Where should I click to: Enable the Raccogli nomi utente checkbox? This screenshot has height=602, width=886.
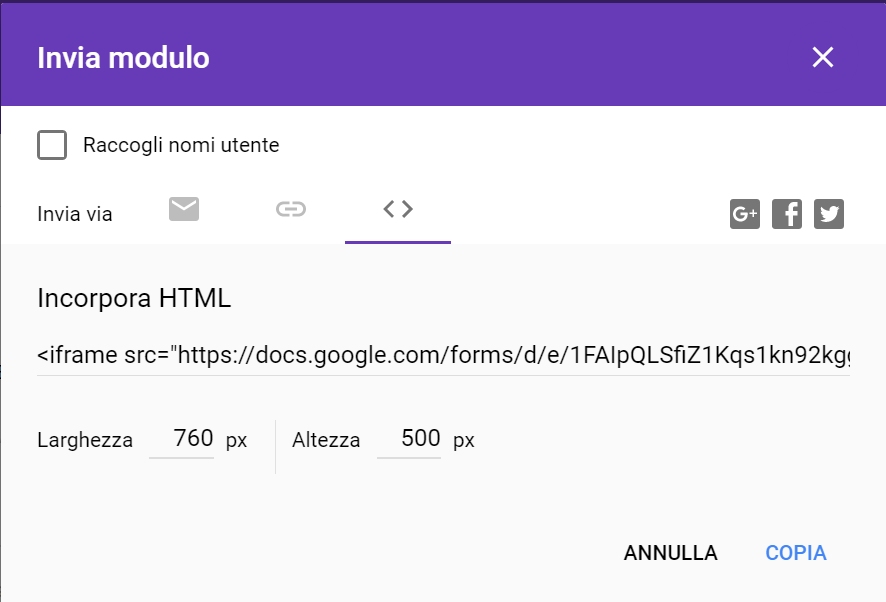click(52, 145)
